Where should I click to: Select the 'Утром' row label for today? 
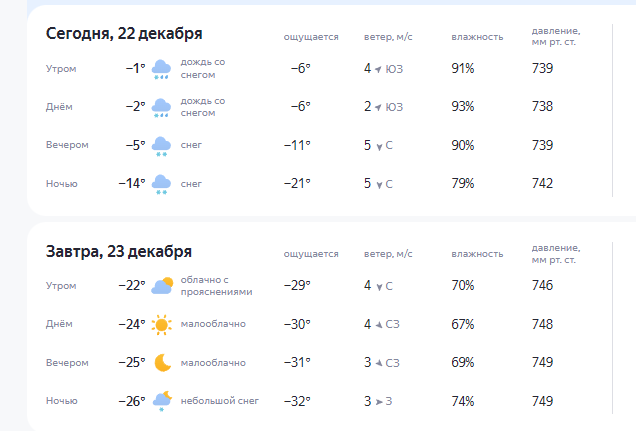pos(60,69)
